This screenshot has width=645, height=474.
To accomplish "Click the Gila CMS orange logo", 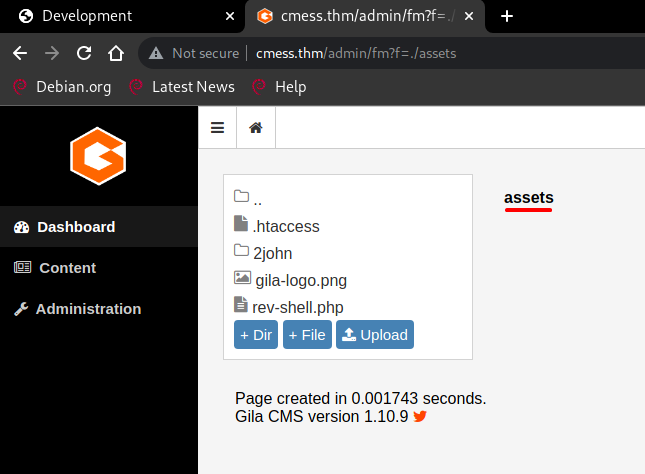I will tap(98, 158).
